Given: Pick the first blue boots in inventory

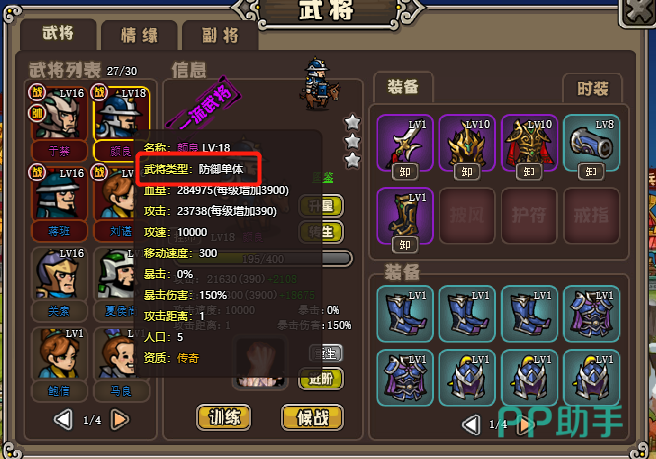Looking at the screenshot, I should tap(405, 314).
